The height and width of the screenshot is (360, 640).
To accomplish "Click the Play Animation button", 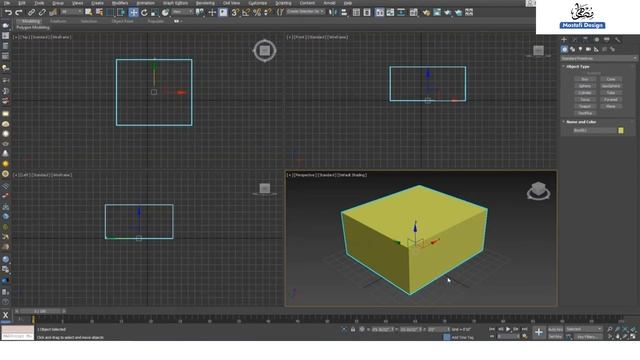I will [x=508, y=329].
